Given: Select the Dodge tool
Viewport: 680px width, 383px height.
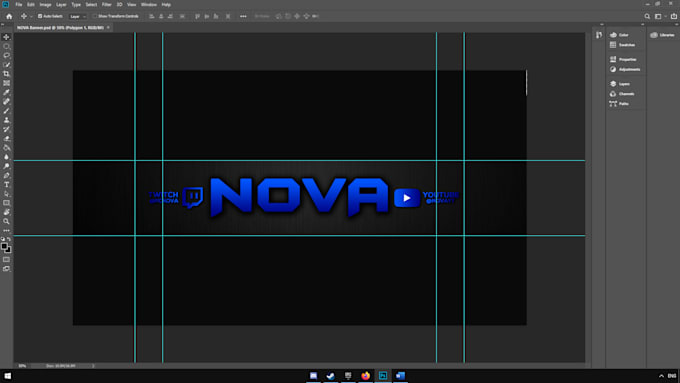Looking at the screenshot, I should [6, 166].
